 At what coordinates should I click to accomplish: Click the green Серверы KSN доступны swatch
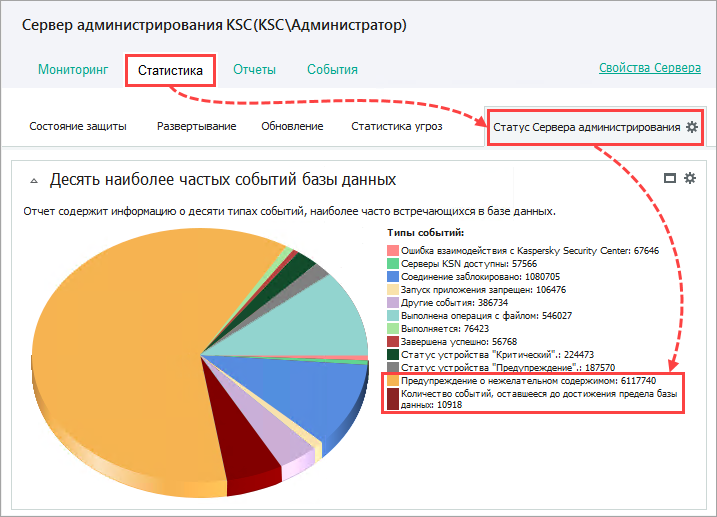[x=393, y=264]
